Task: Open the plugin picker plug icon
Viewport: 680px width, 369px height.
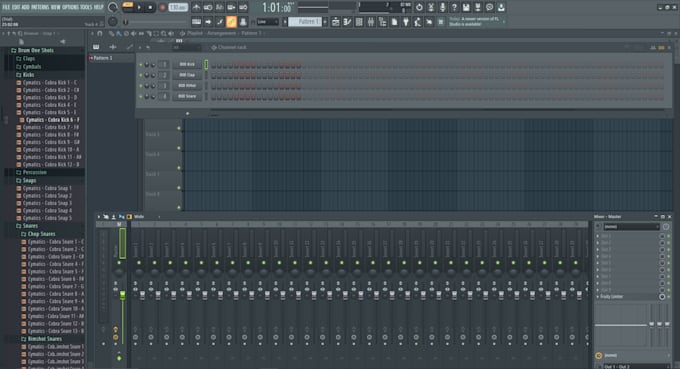Action: point(406,22)
